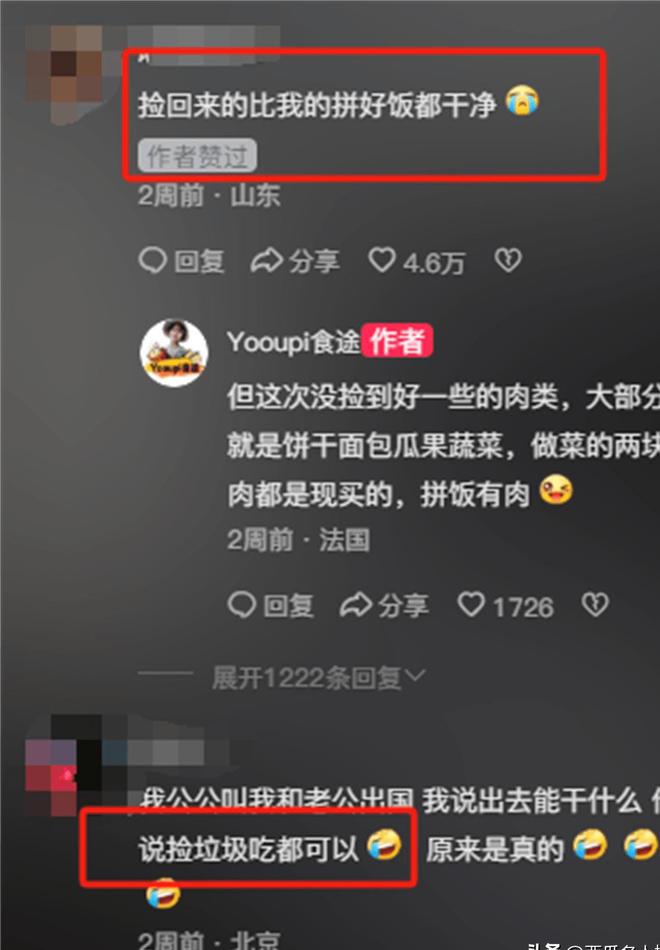Tap the winking emoji in author's reply
The height and width of the screenshot is (950, 660).
[x=556, y=491]
